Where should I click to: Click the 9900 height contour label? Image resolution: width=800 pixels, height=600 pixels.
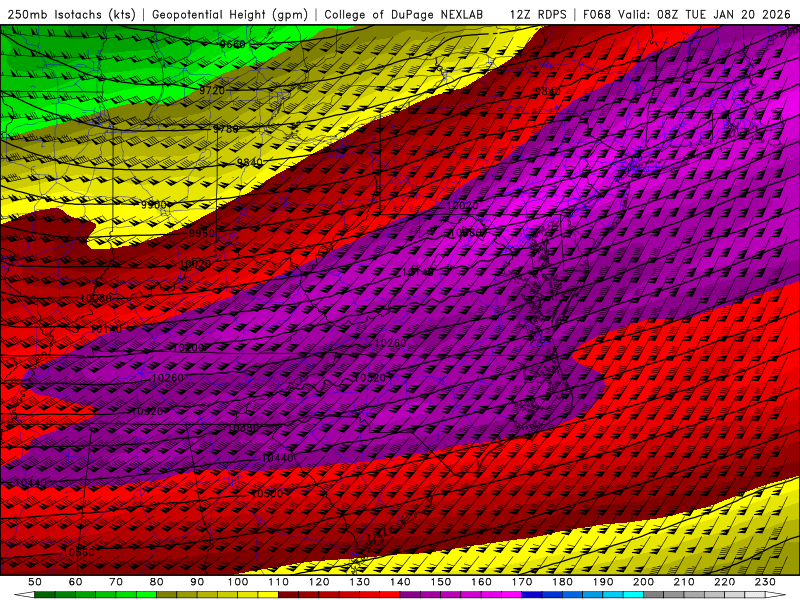click(154, 205)
